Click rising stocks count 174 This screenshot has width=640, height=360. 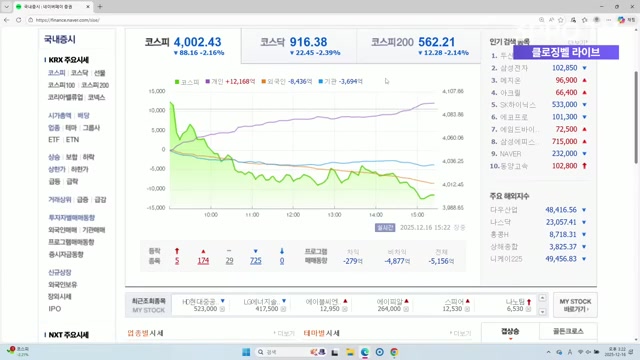click(x=203, y=260)
